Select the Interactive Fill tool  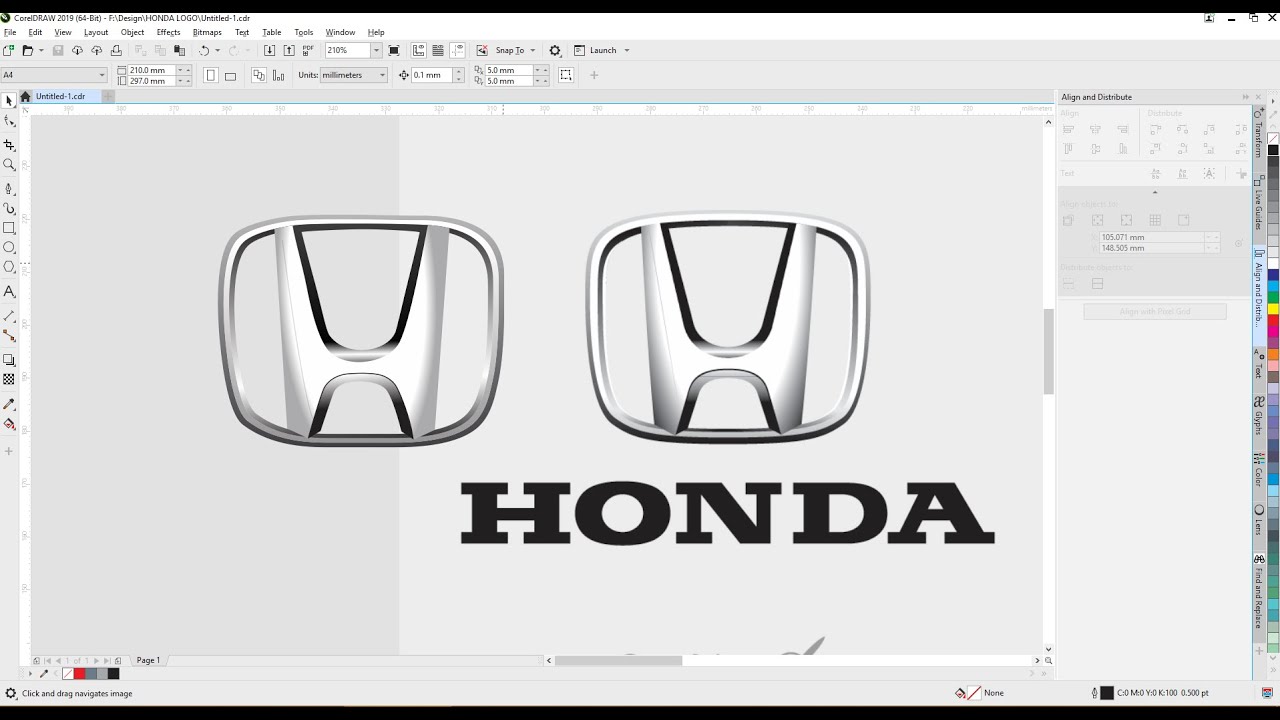tap(9, 424)
